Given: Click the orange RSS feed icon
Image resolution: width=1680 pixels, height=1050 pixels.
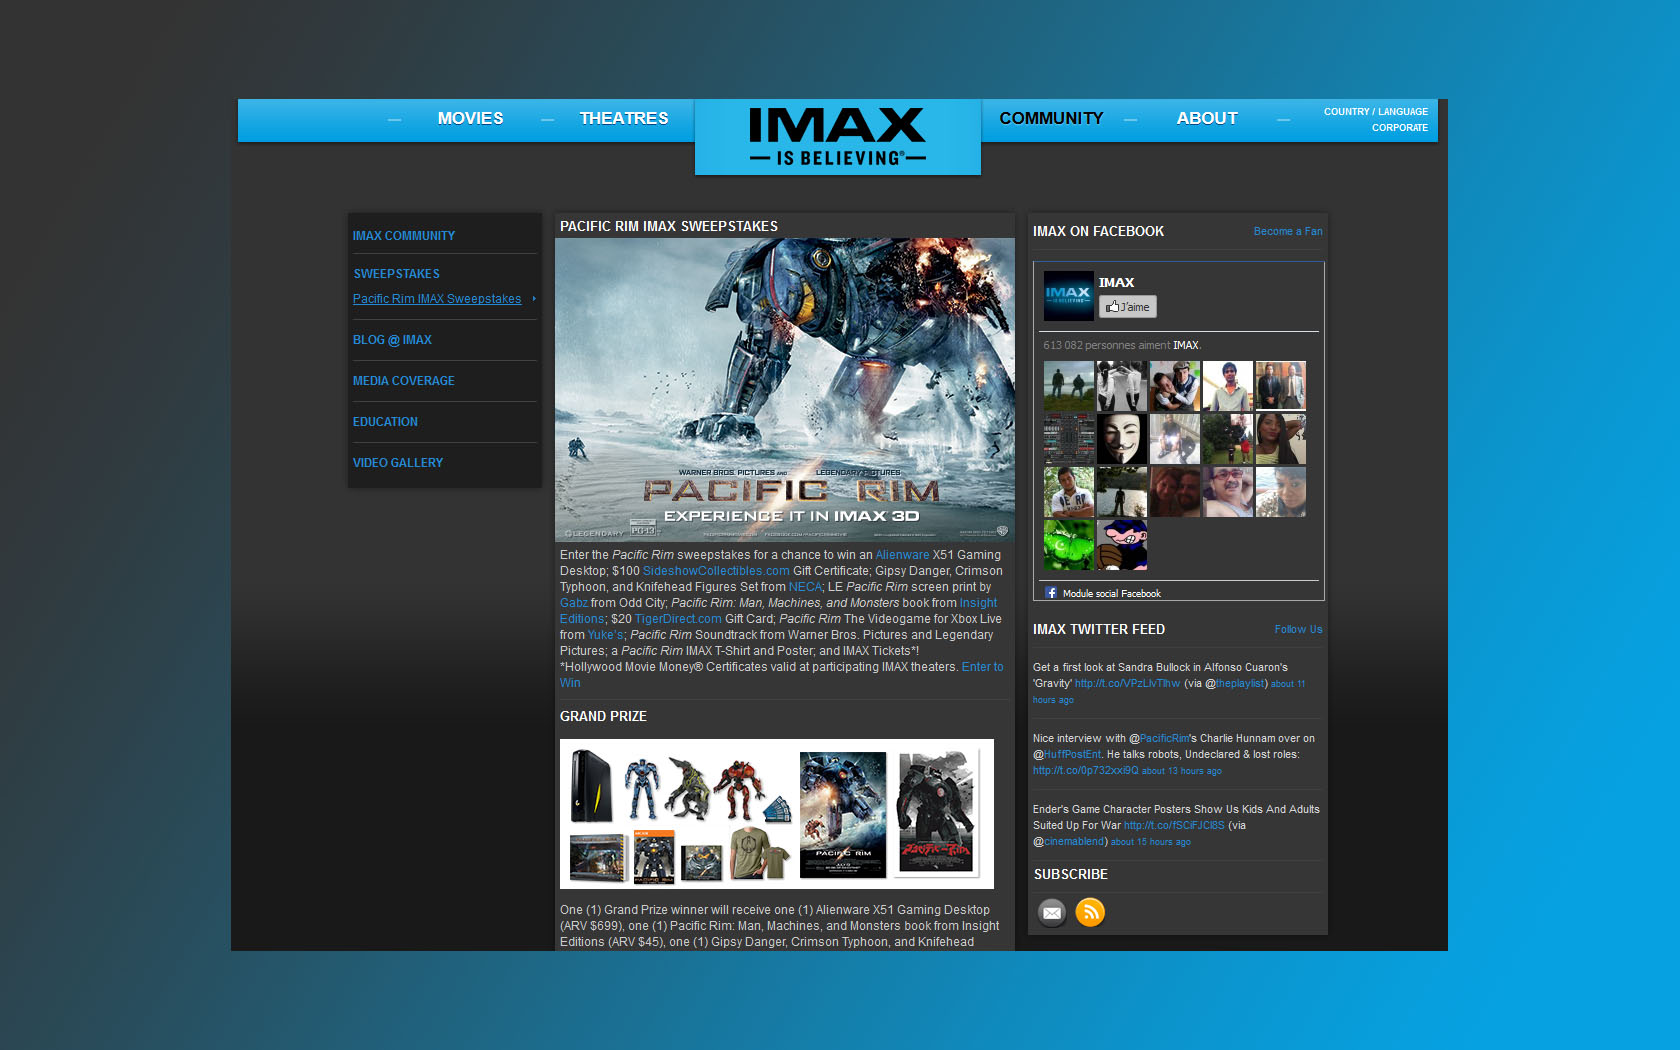Looking at the screenshot, I should point(1090,912).
